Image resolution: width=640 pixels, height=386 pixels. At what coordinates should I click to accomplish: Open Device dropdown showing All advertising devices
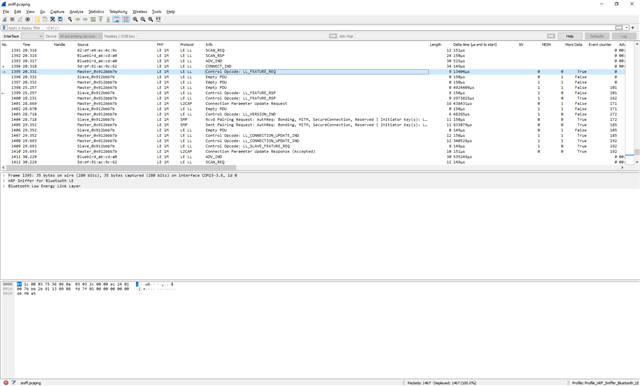click(x=80, y=36)
